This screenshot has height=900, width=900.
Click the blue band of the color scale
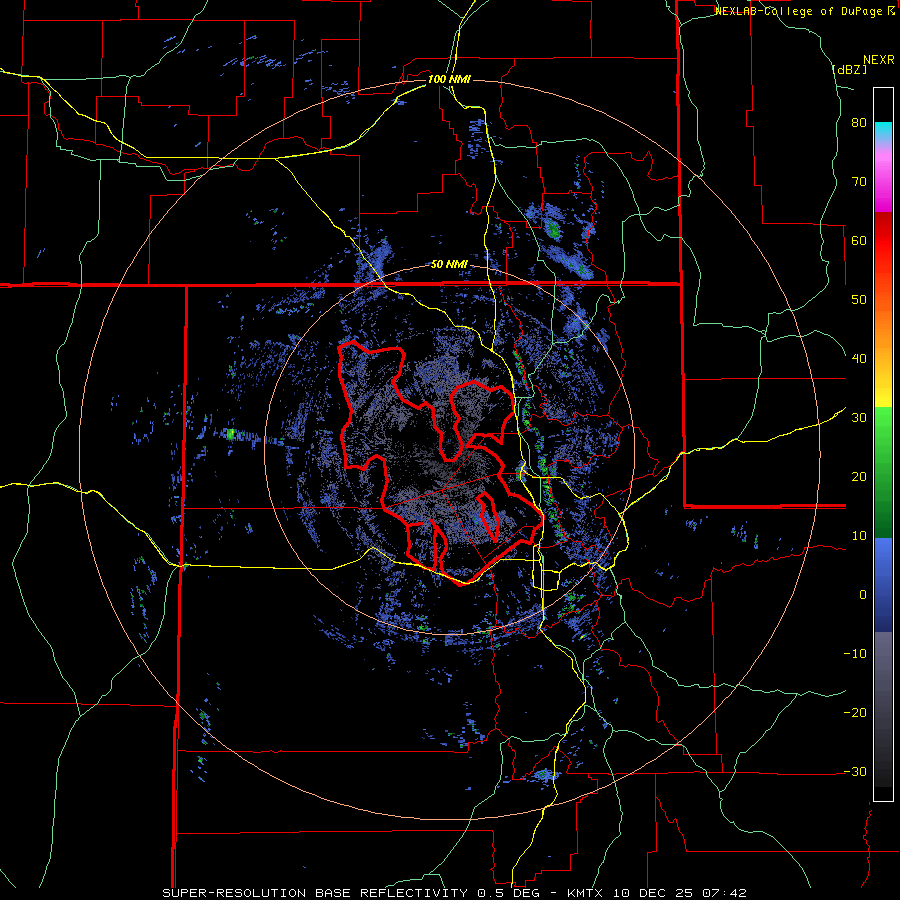pos(883,585)
